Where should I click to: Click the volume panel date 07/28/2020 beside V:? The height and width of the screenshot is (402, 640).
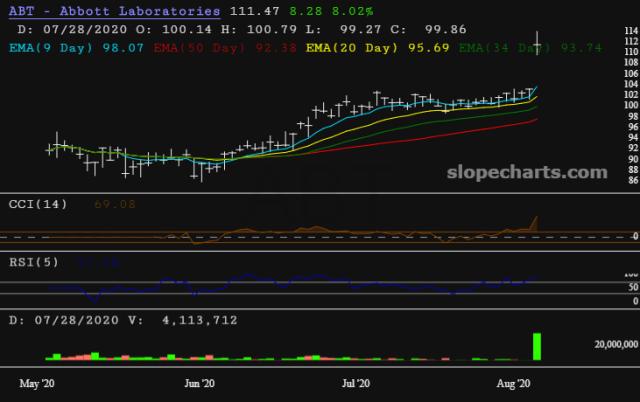coord(76,320)
